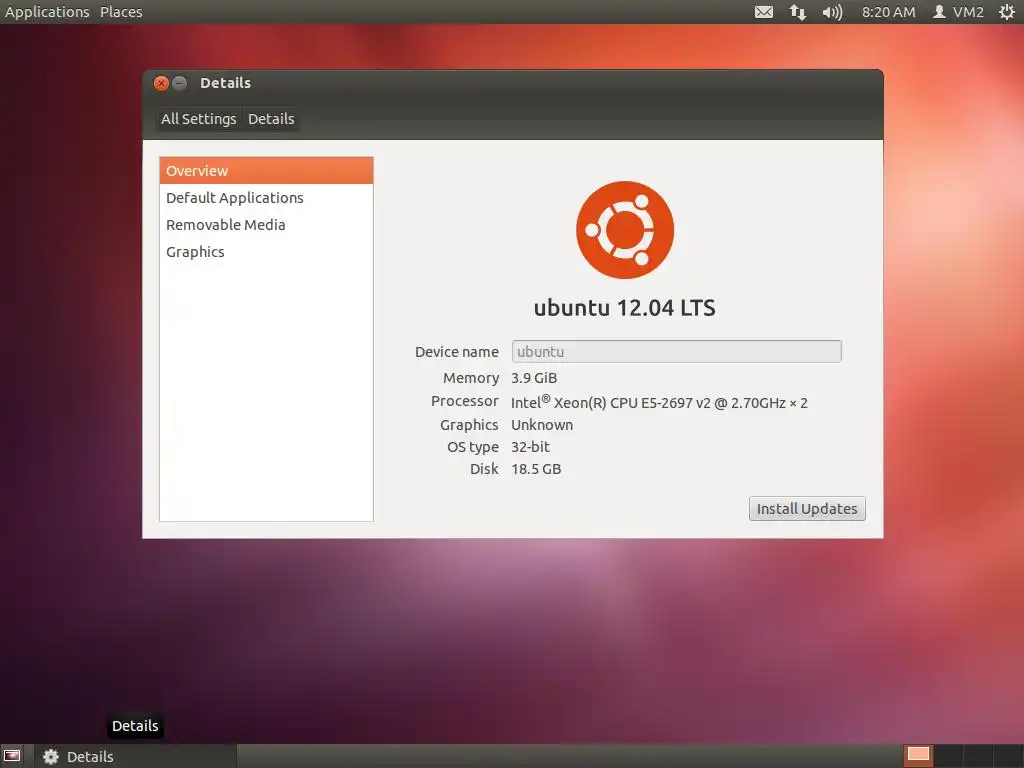Open the Places menu
Viewport: 1024px width, 768px height.
click(121, 12)
